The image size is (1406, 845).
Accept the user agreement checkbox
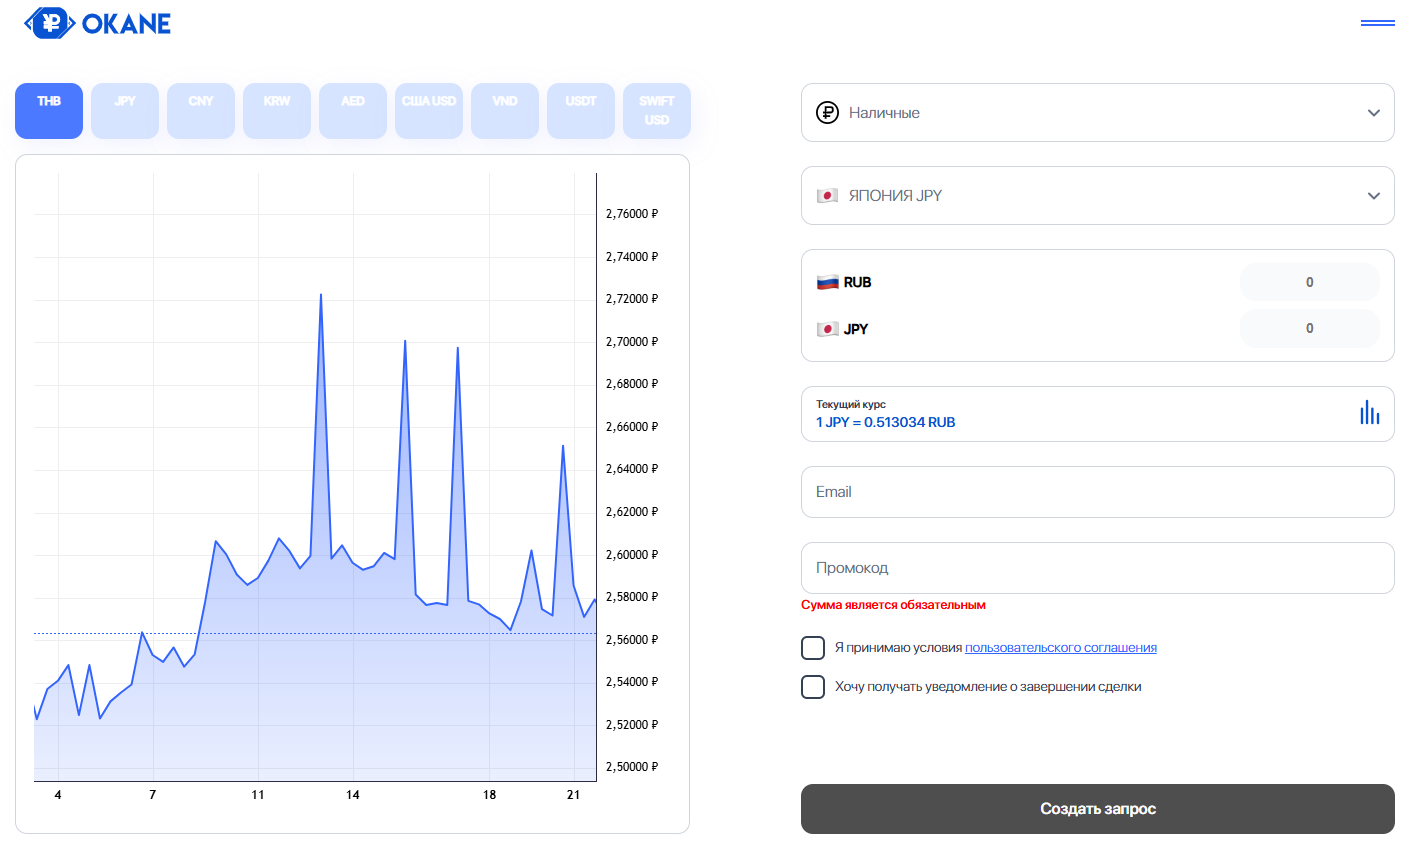[x=813, y=648]
